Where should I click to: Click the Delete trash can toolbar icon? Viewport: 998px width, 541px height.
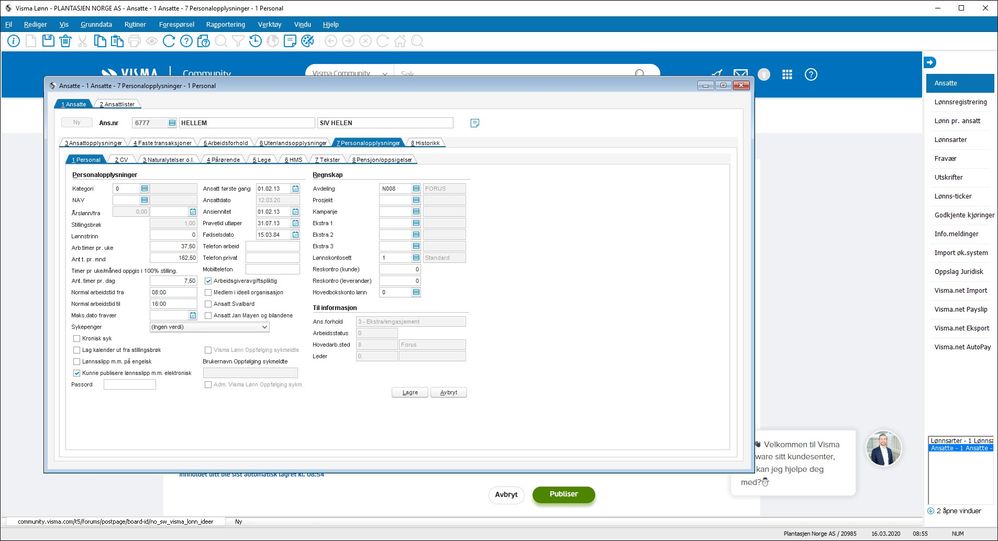(65, 41)
